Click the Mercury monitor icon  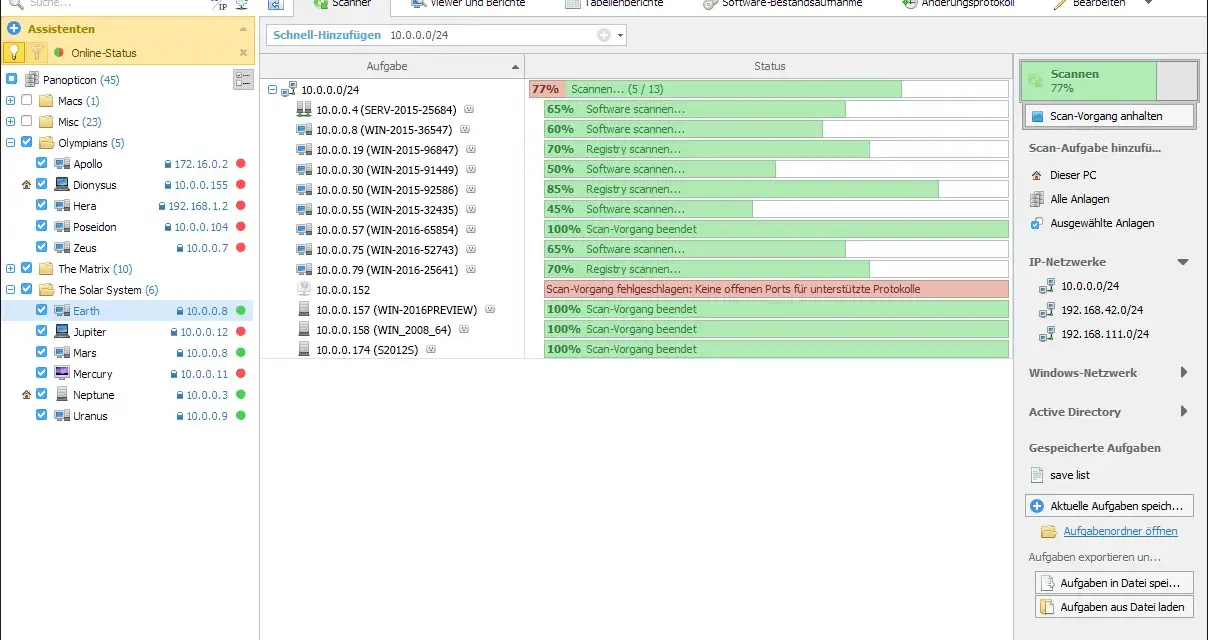[62, 374]
